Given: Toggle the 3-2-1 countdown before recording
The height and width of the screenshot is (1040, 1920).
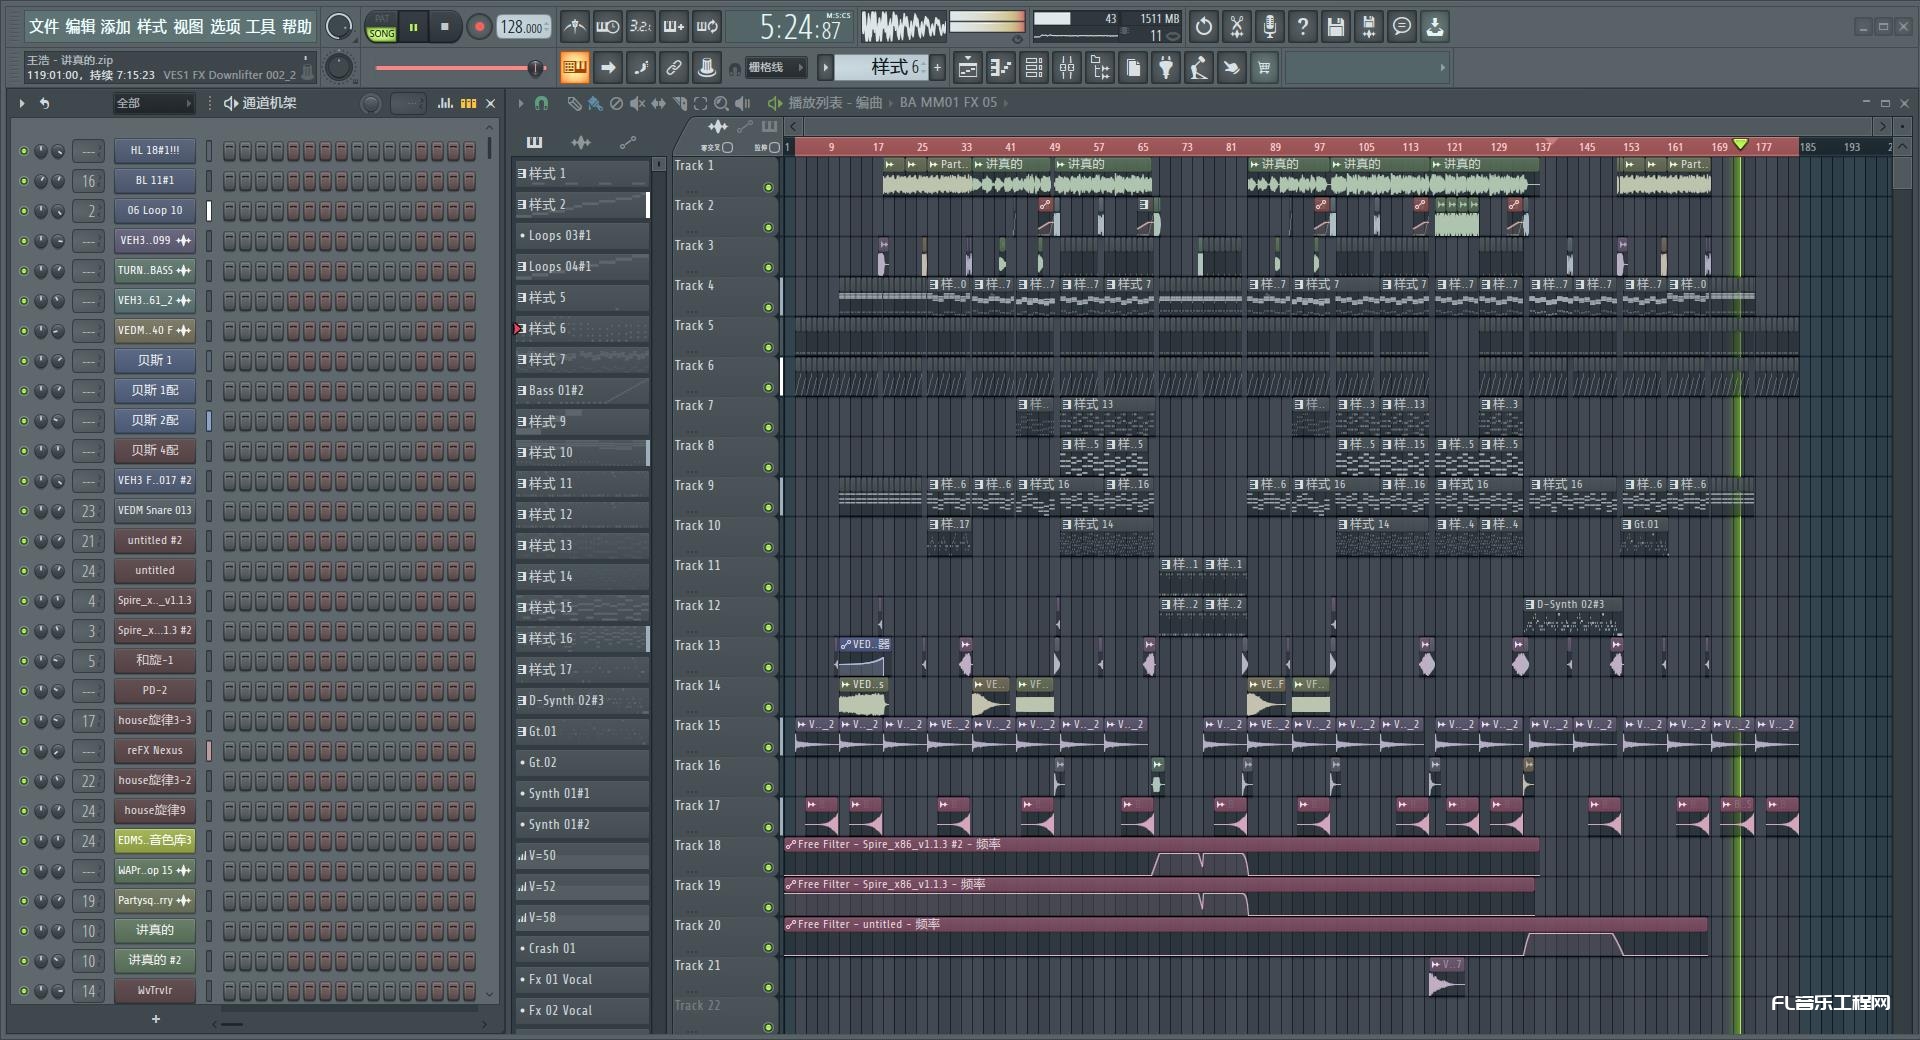Looking at the screenshot, I should coord(640,27).
